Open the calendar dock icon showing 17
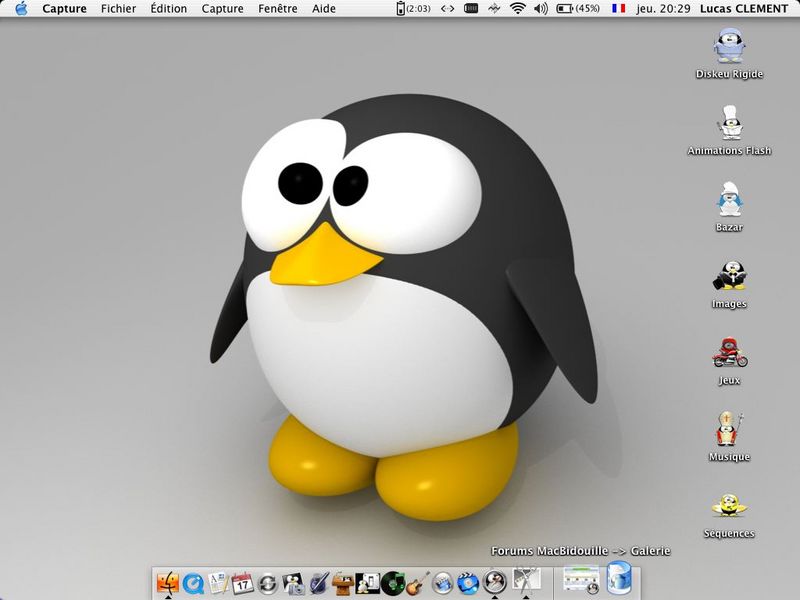Viewport: 800px width, 600px height. click(x=242, y=583)
